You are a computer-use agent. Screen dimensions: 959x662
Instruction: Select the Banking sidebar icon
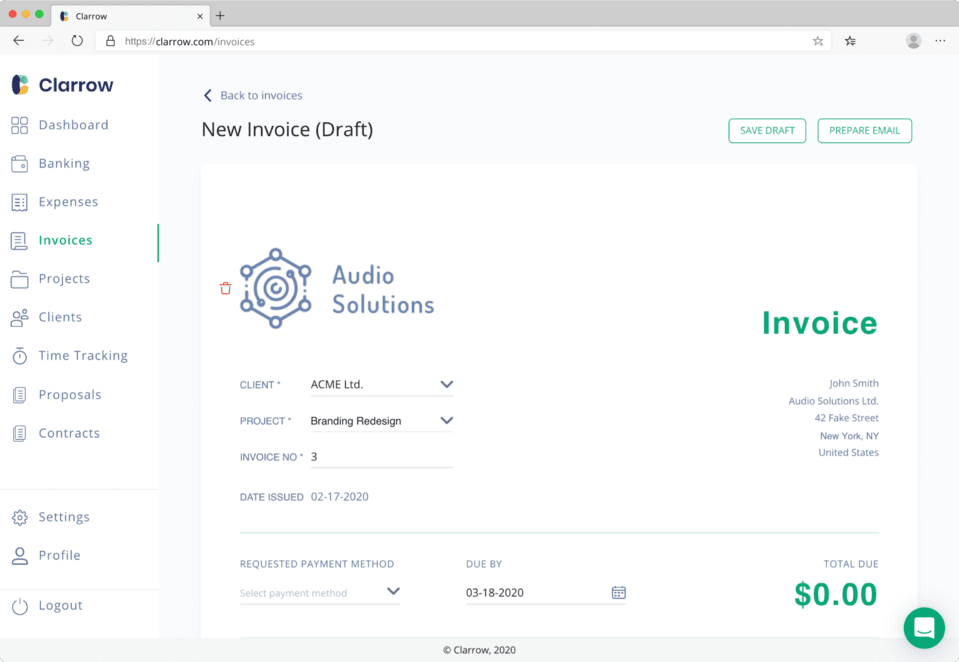(21, 163)
